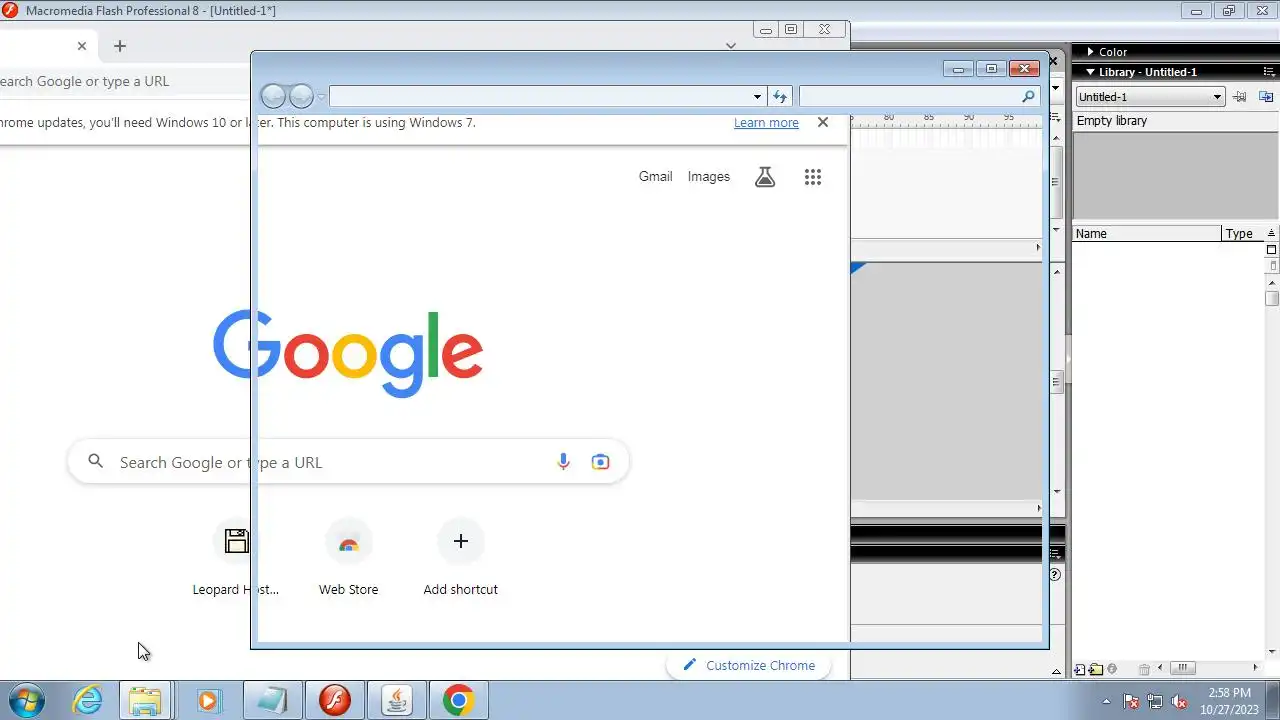Click the Windows Start orb
This screenshot has width=1280, height=720.
click(27, 700)
